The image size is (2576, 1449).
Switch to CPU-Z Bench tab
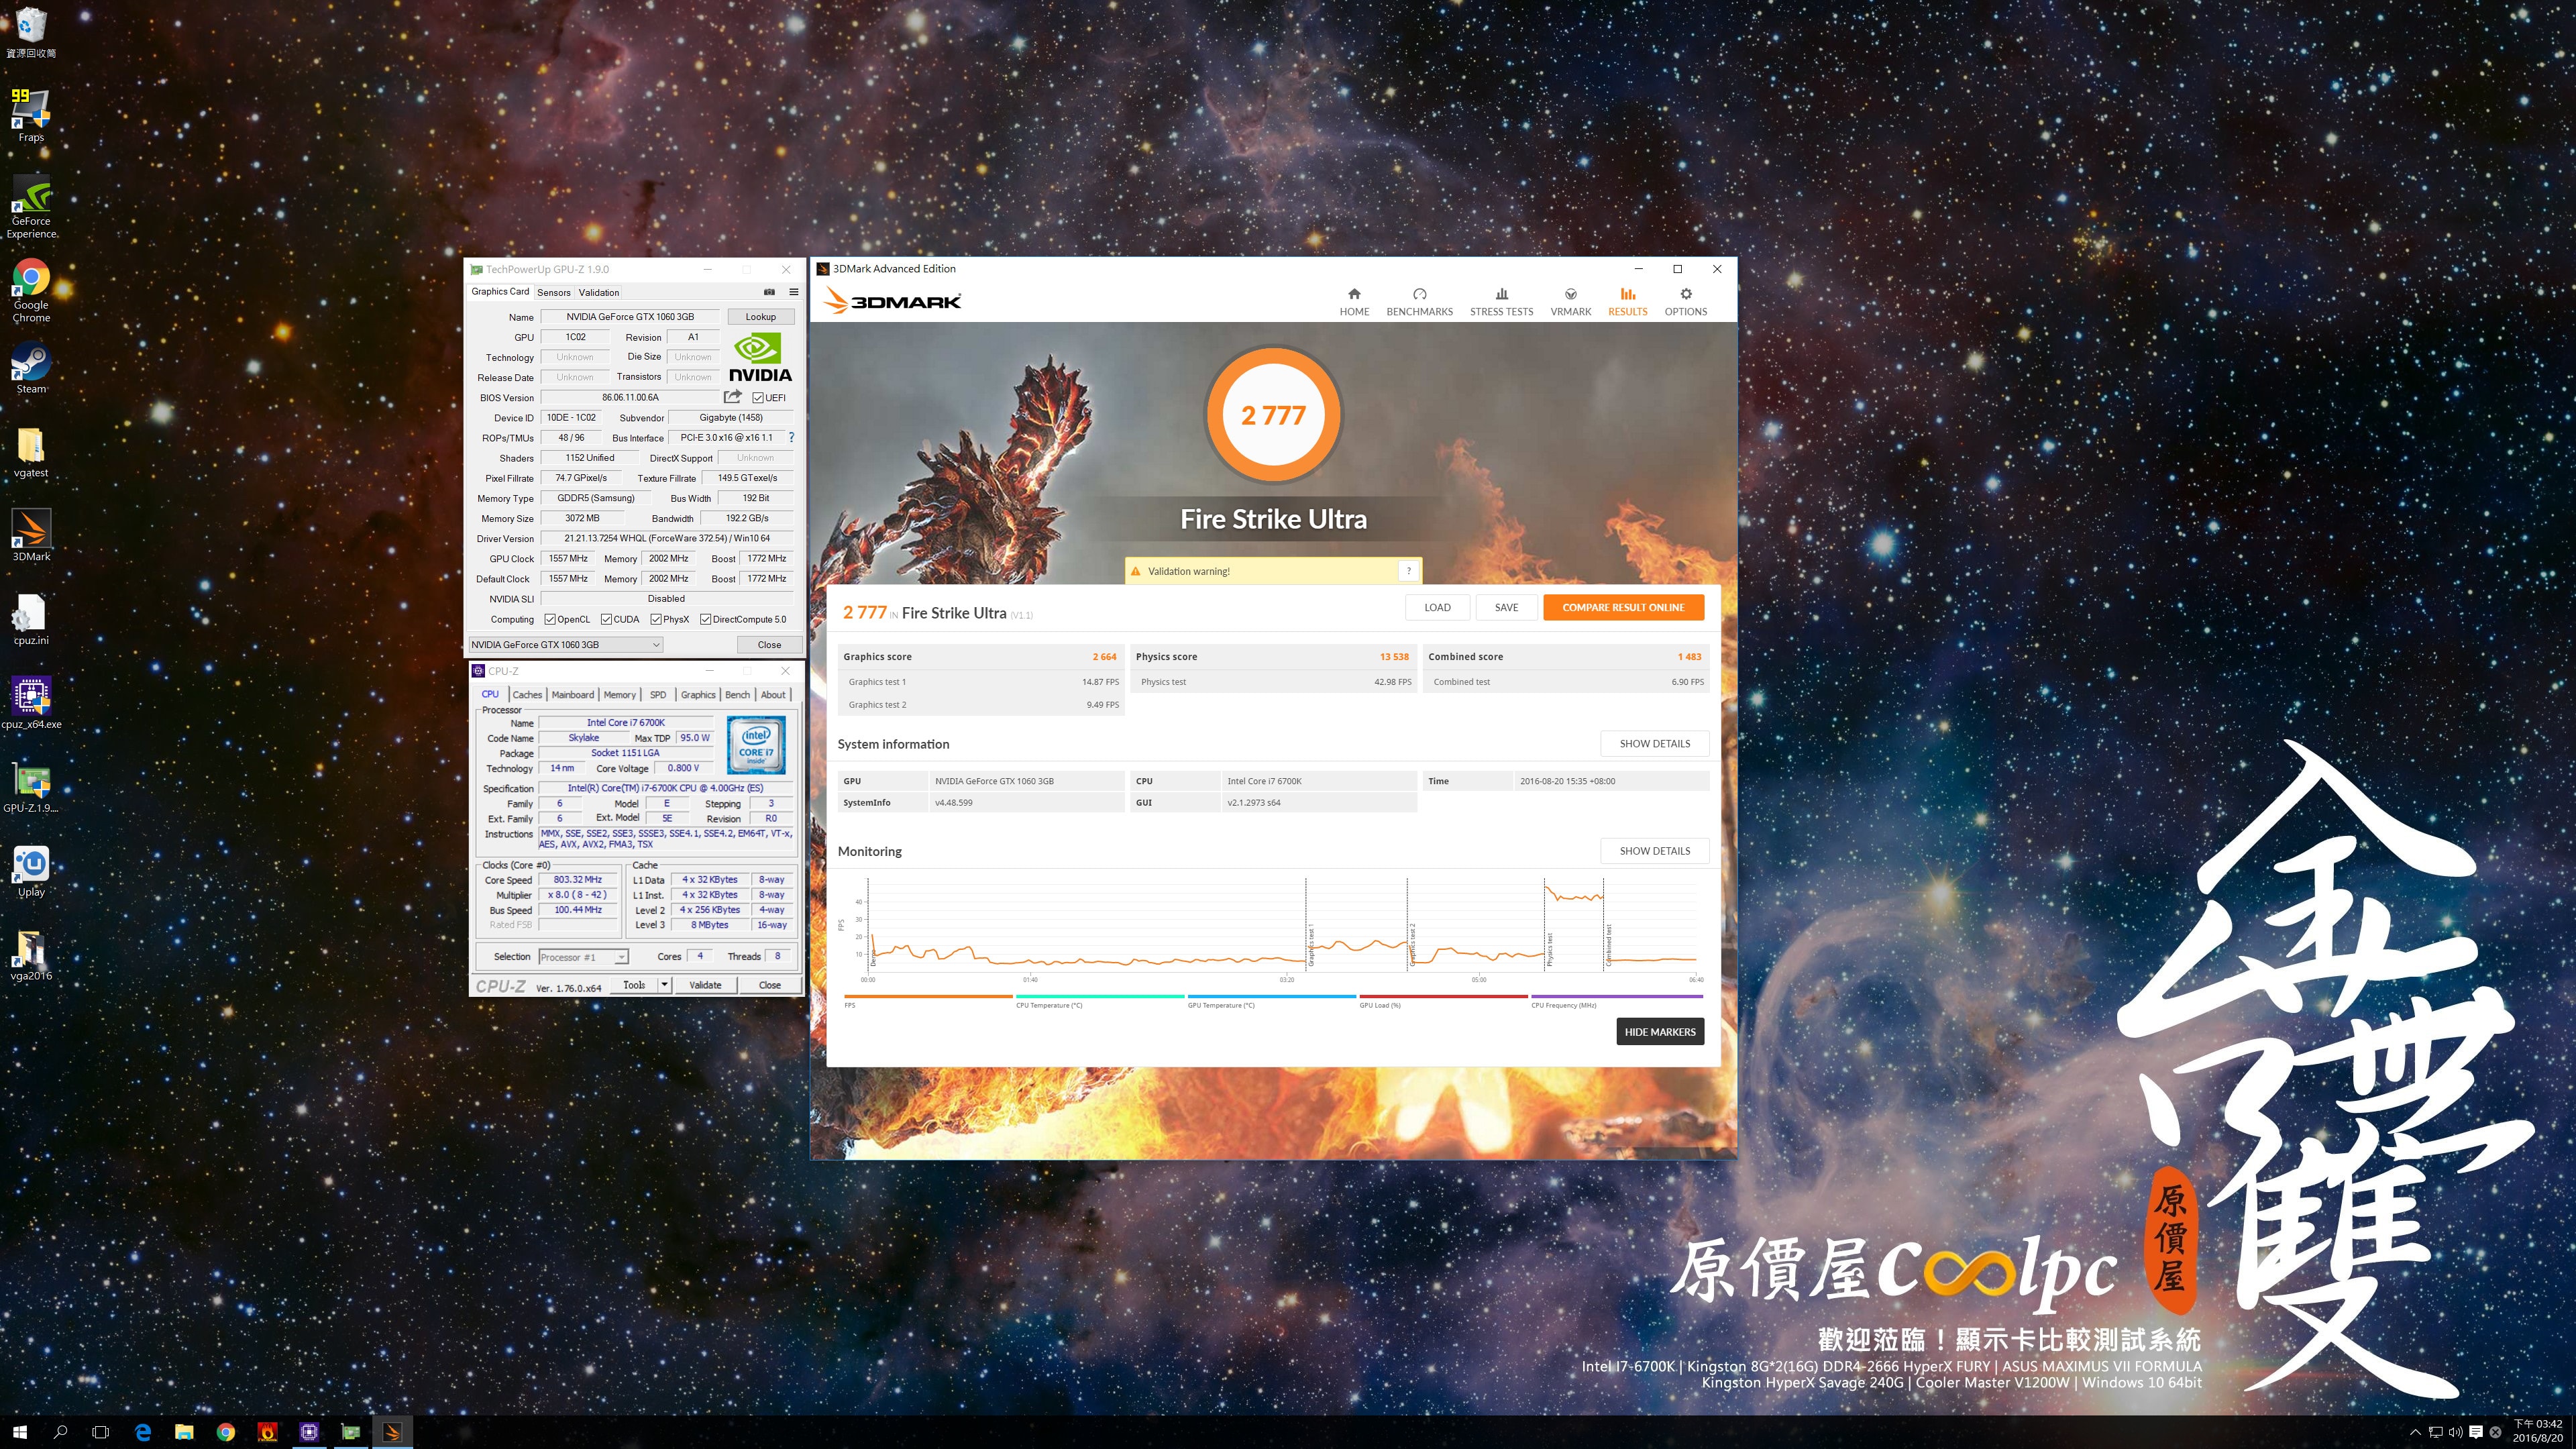tap(737, 695)
